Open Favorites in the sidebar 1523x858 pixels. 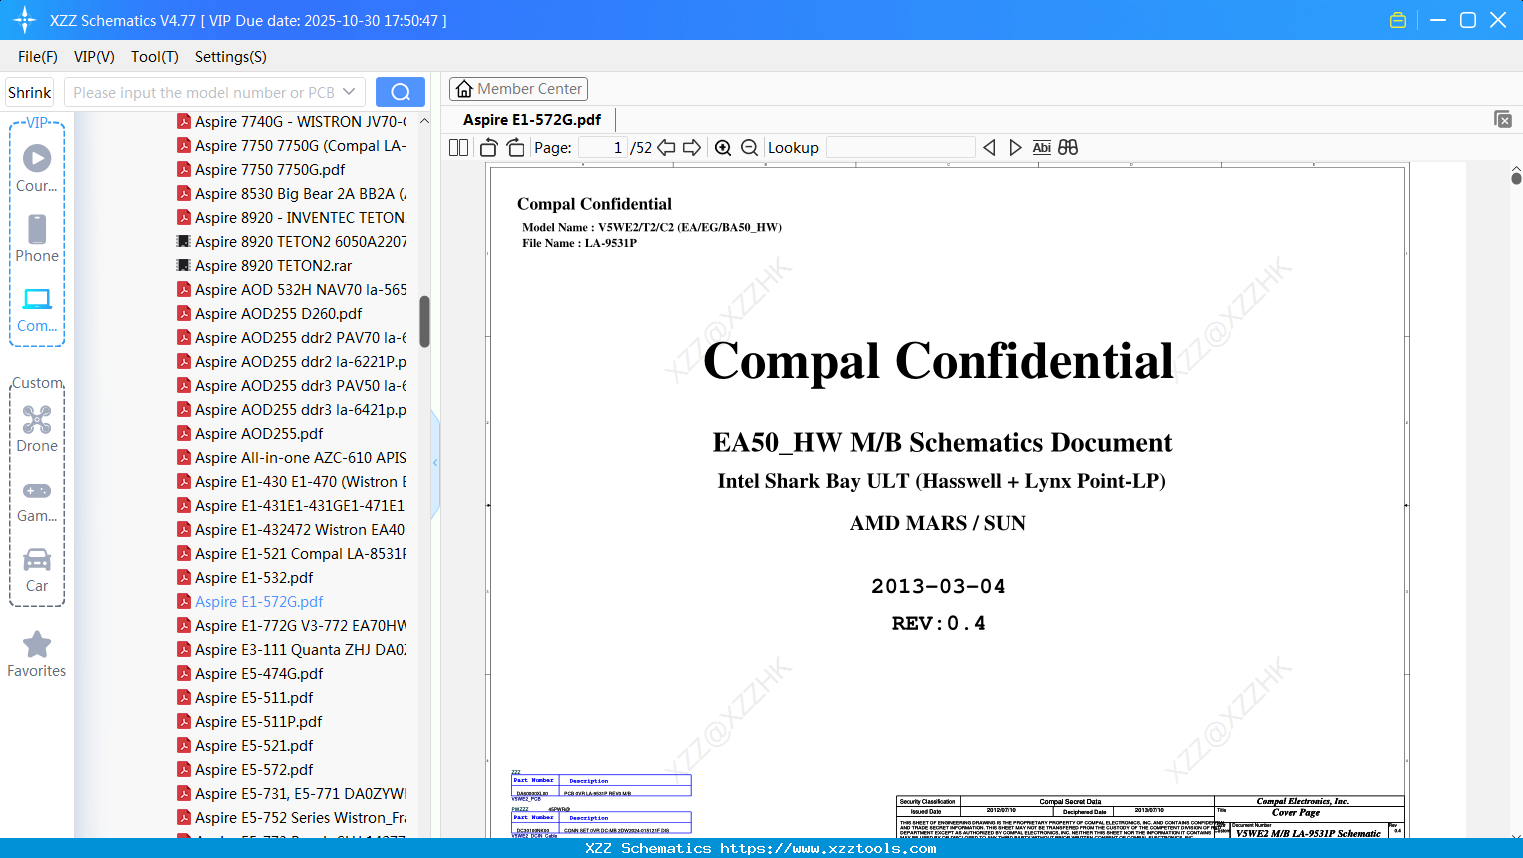(x=37, y=654)
